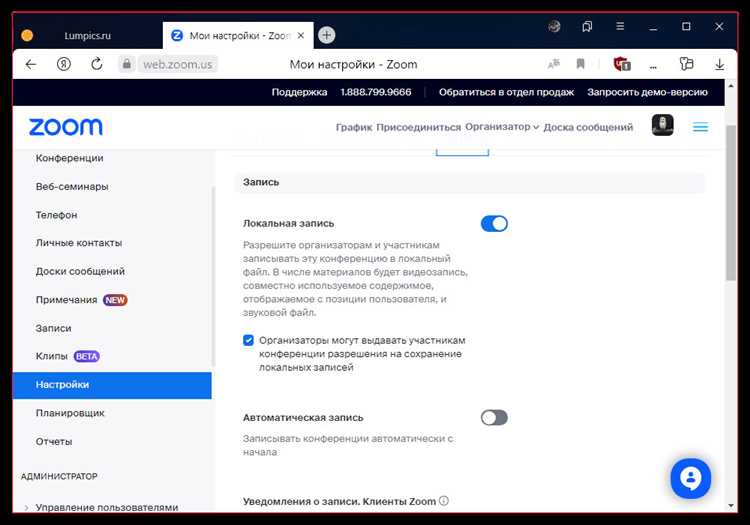Click the page scrollbar up arrow
This screenshot has height=525, width=750.
[730, 86]
